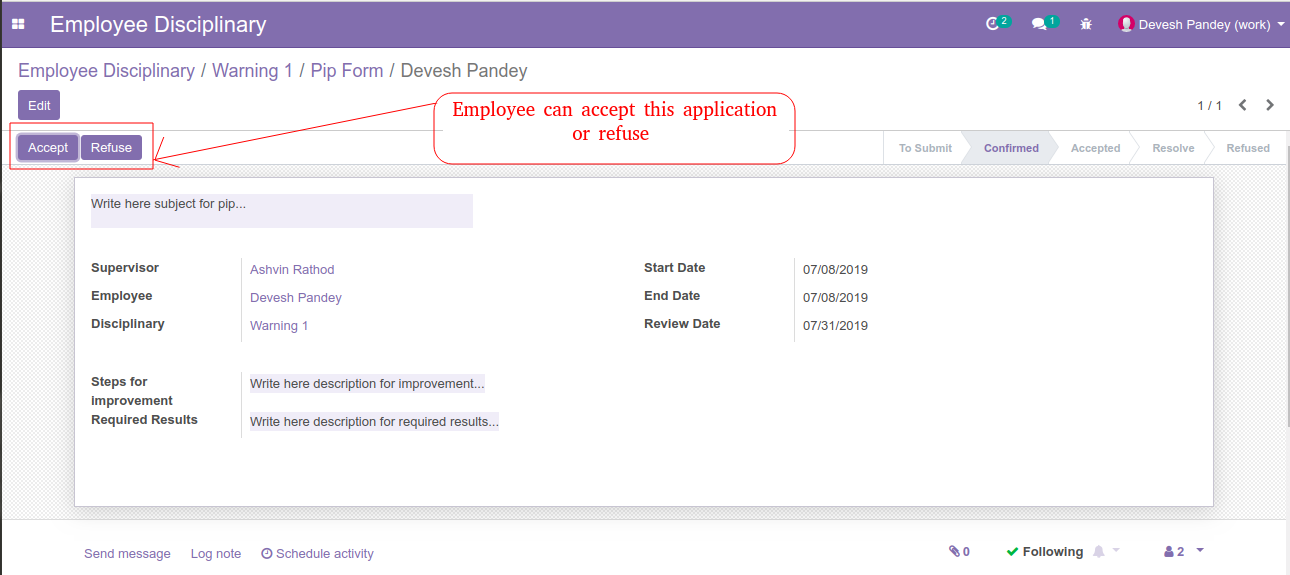This screenshot has width=1290, height=575.
Task: Select the Accepted status stage
Action: [x=1095, y=148]
